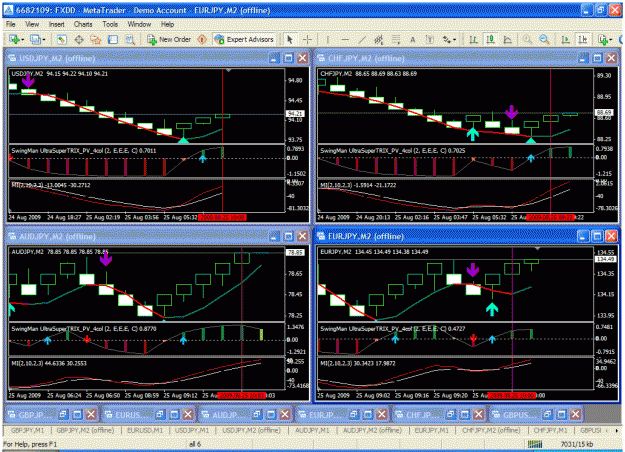The height and width of the screenshot is (452, 625).
Task: Select the Text Label tool
Action: click(430, 39)
